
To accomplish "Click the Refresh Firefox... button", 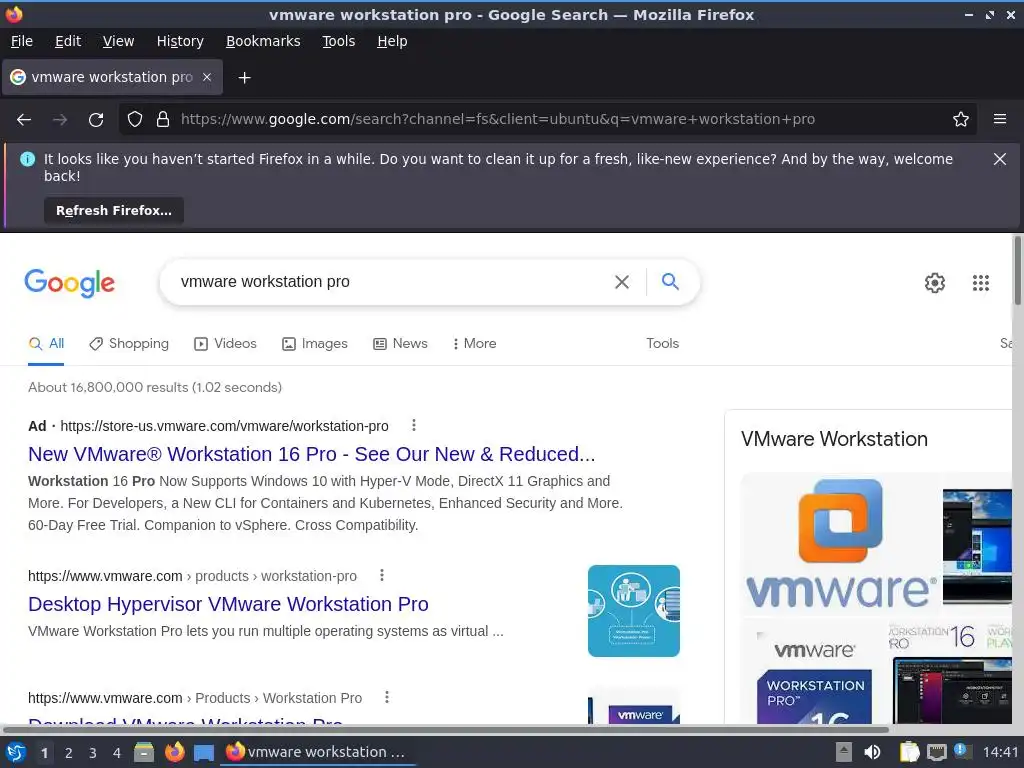I will [114, 210].
